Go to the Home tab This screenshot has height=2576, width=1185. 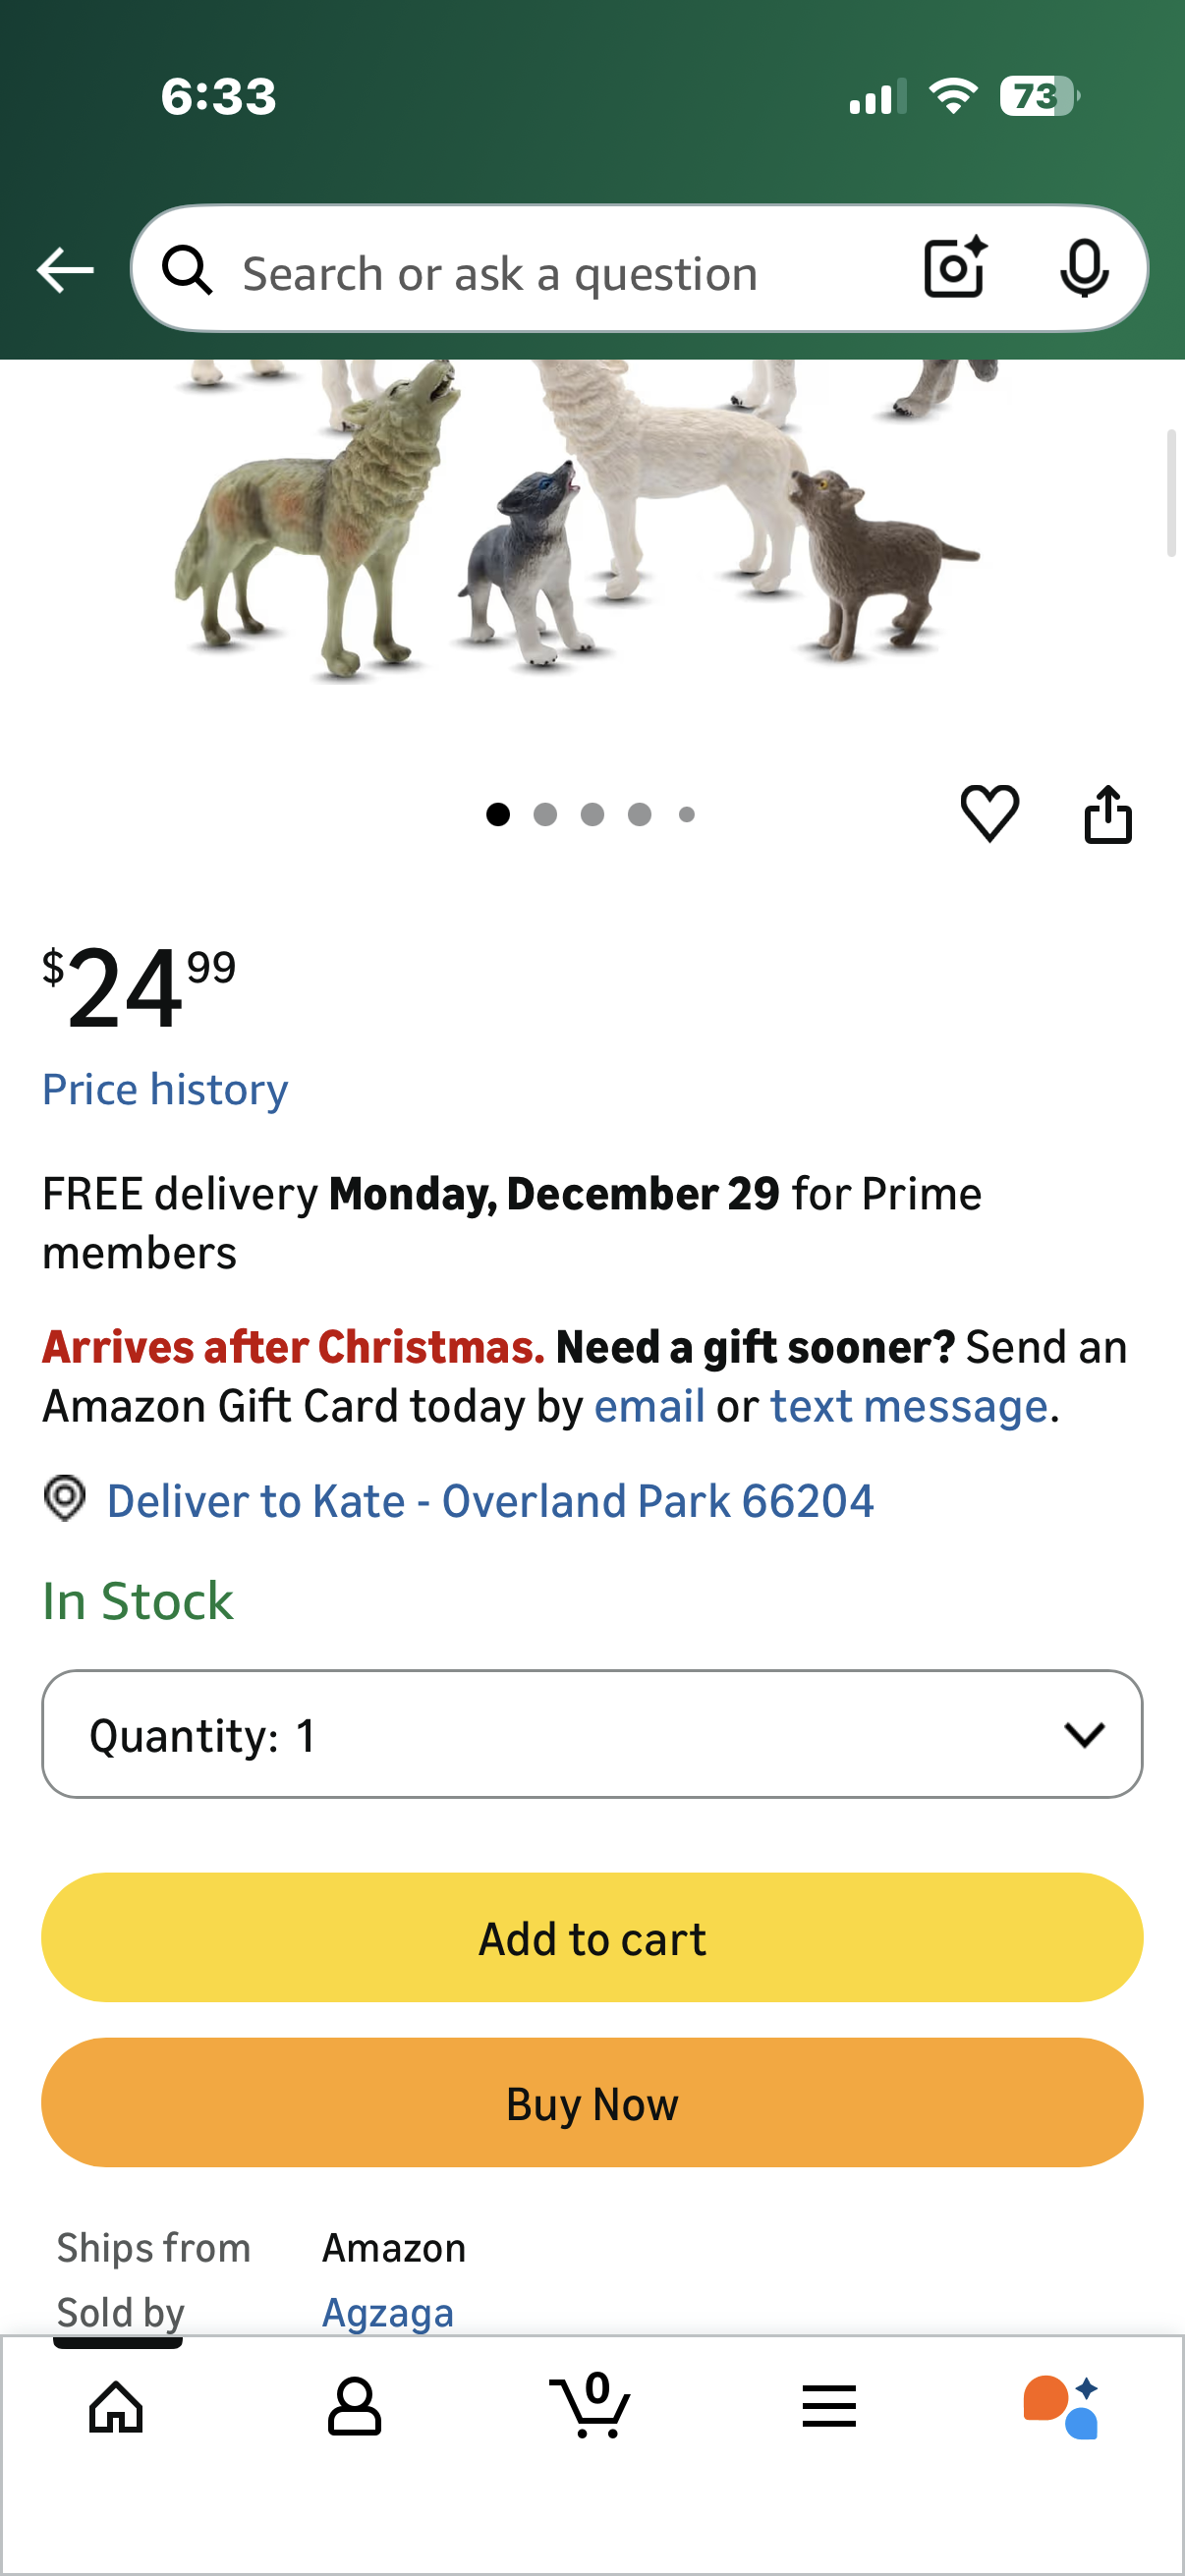coord(117,2406)
